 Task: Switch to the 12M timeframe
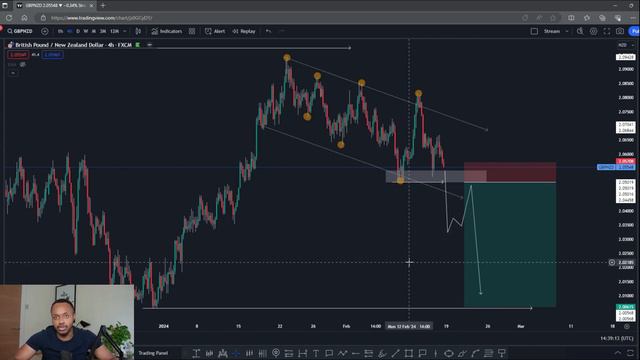click(x=114, y=31)
